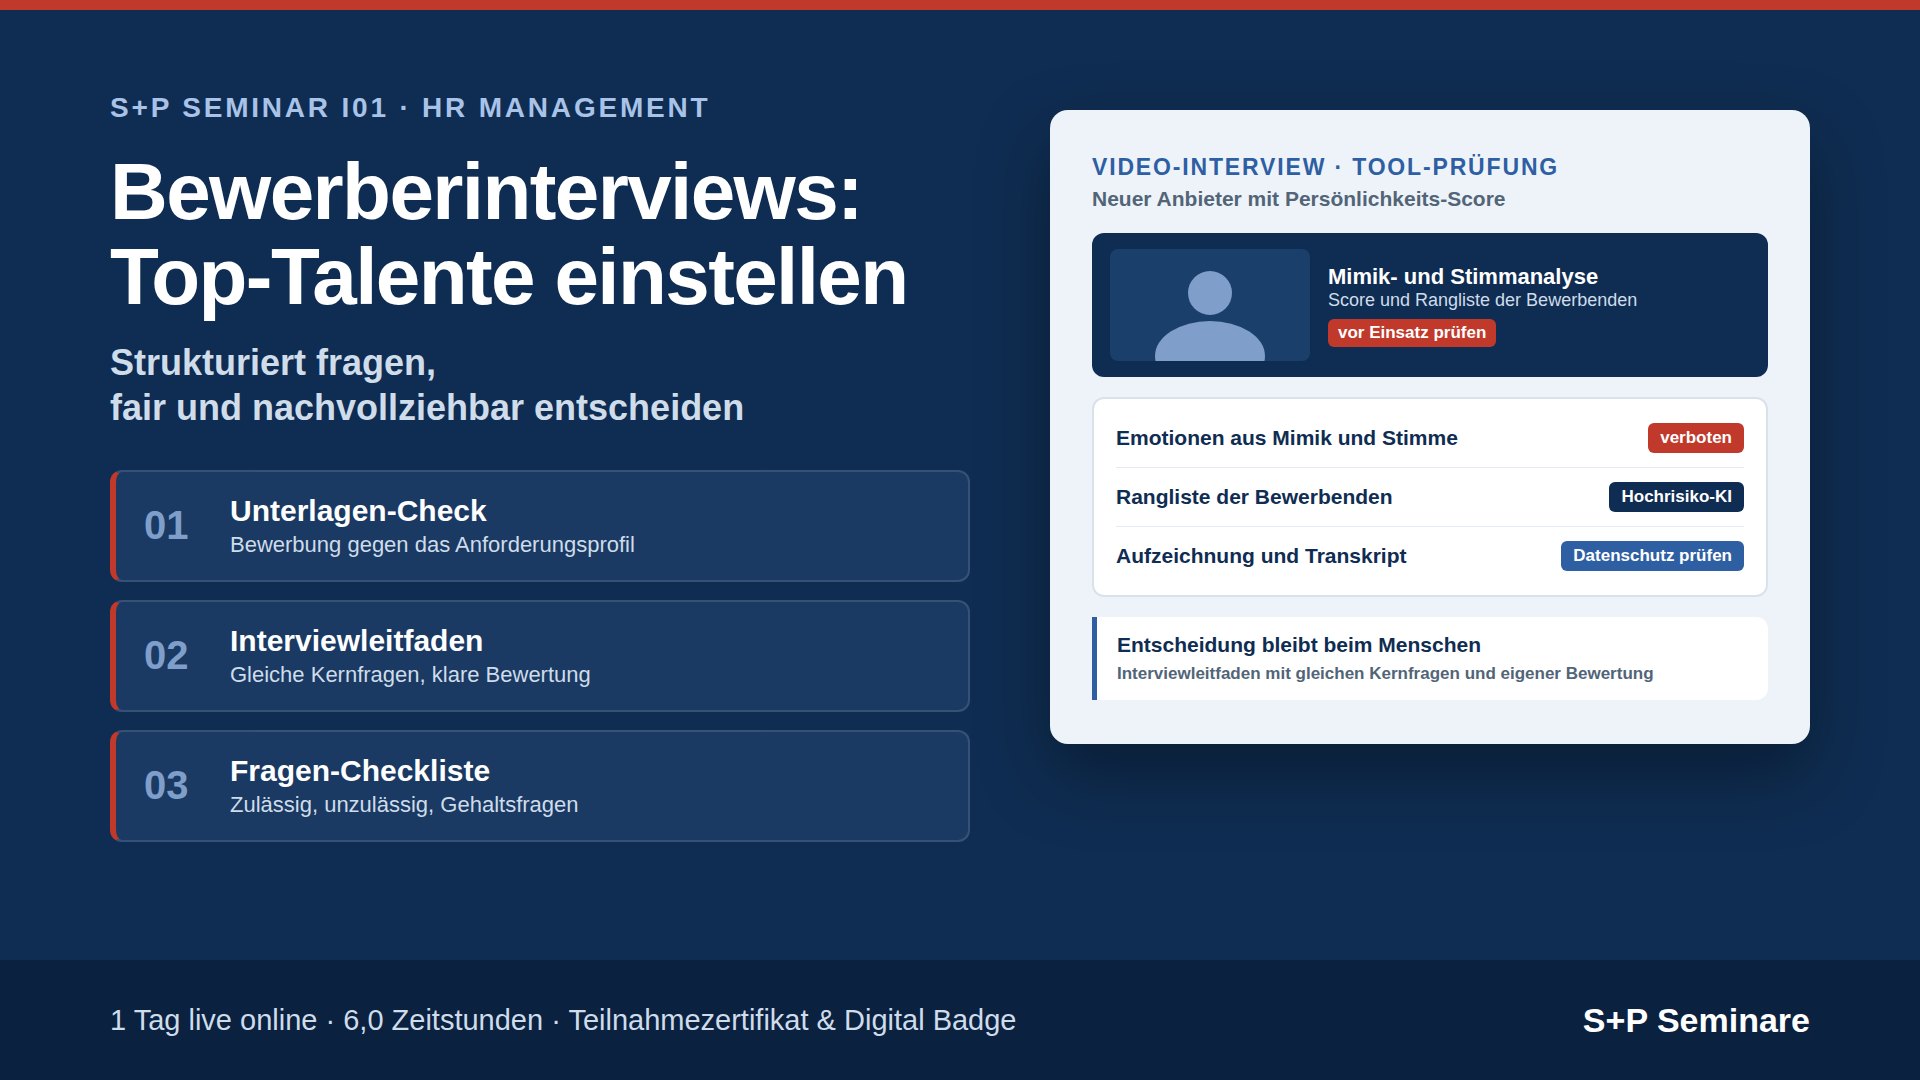The height and width of the screenshot is (1080, 1920).
Task: Click 'Score und Rangliste der Bewerbenden' text
Action: point(1482,300)
